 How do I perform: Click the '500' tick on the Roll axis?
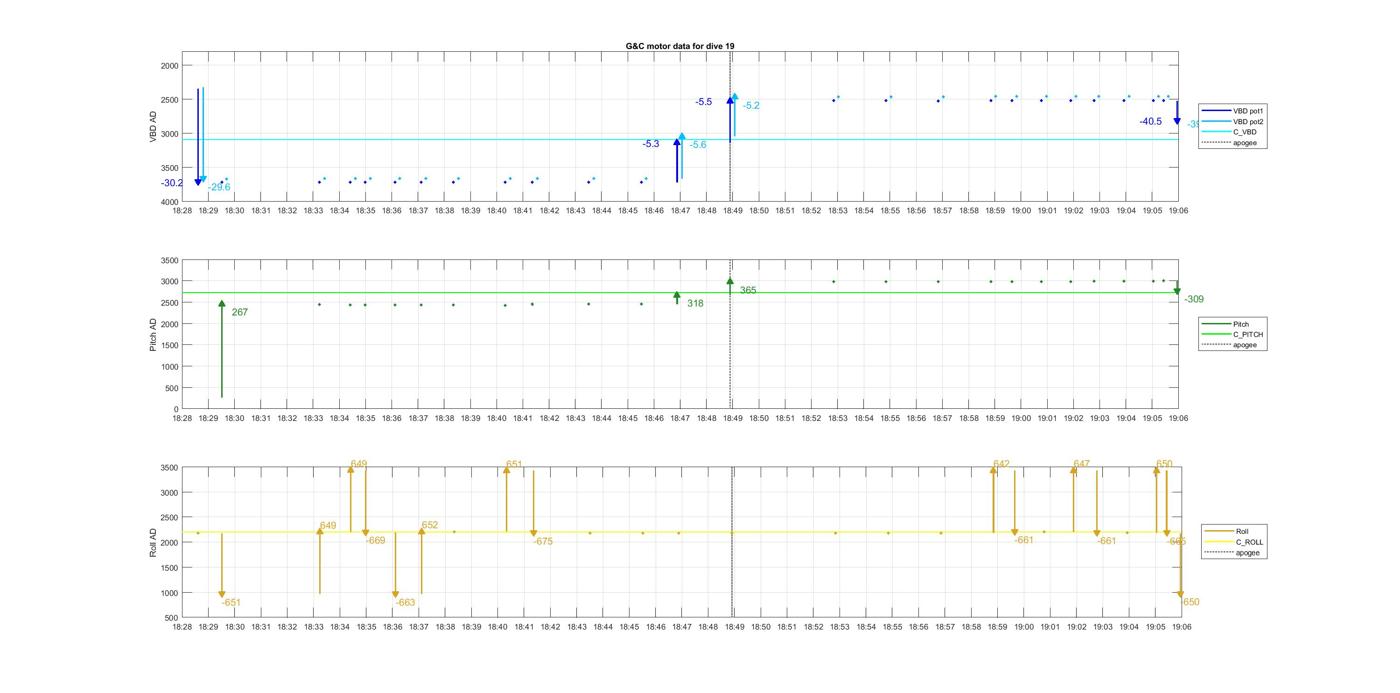[171, 618]
